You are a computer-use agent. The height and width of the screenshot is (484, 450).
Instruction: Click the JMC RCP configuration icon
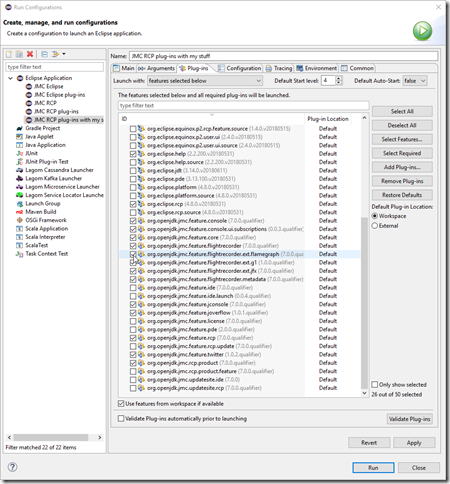tap(29, 103)
